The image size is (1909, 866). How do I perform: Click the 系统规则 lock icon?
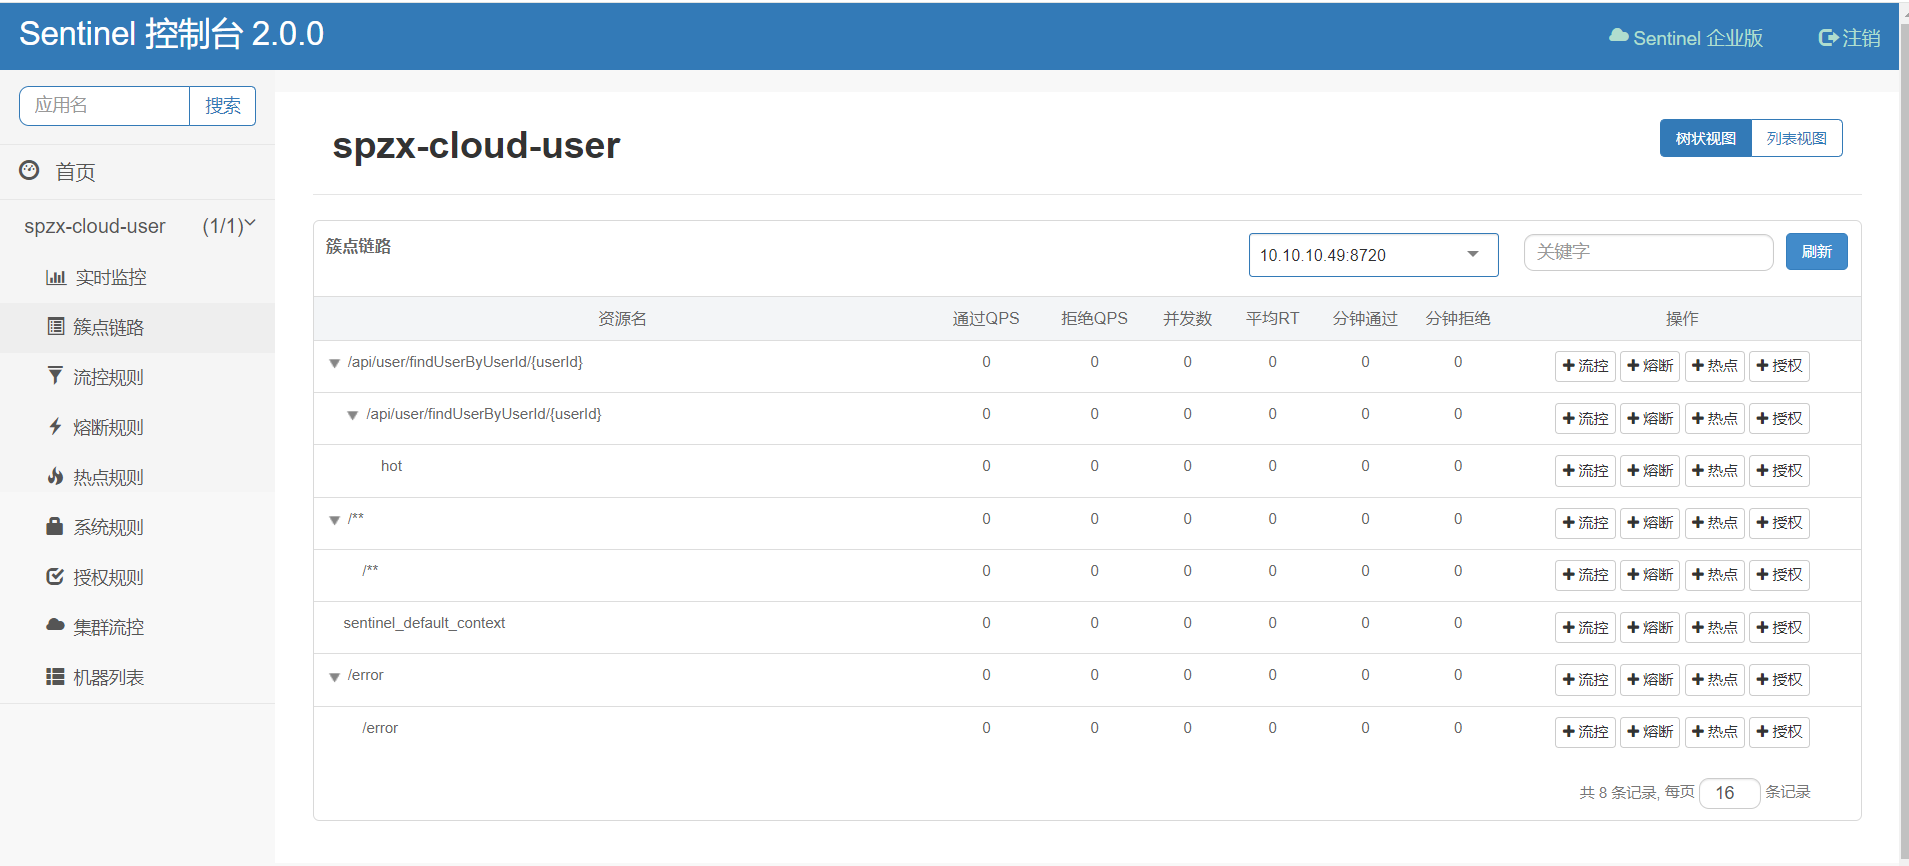[x=55, y=526]
